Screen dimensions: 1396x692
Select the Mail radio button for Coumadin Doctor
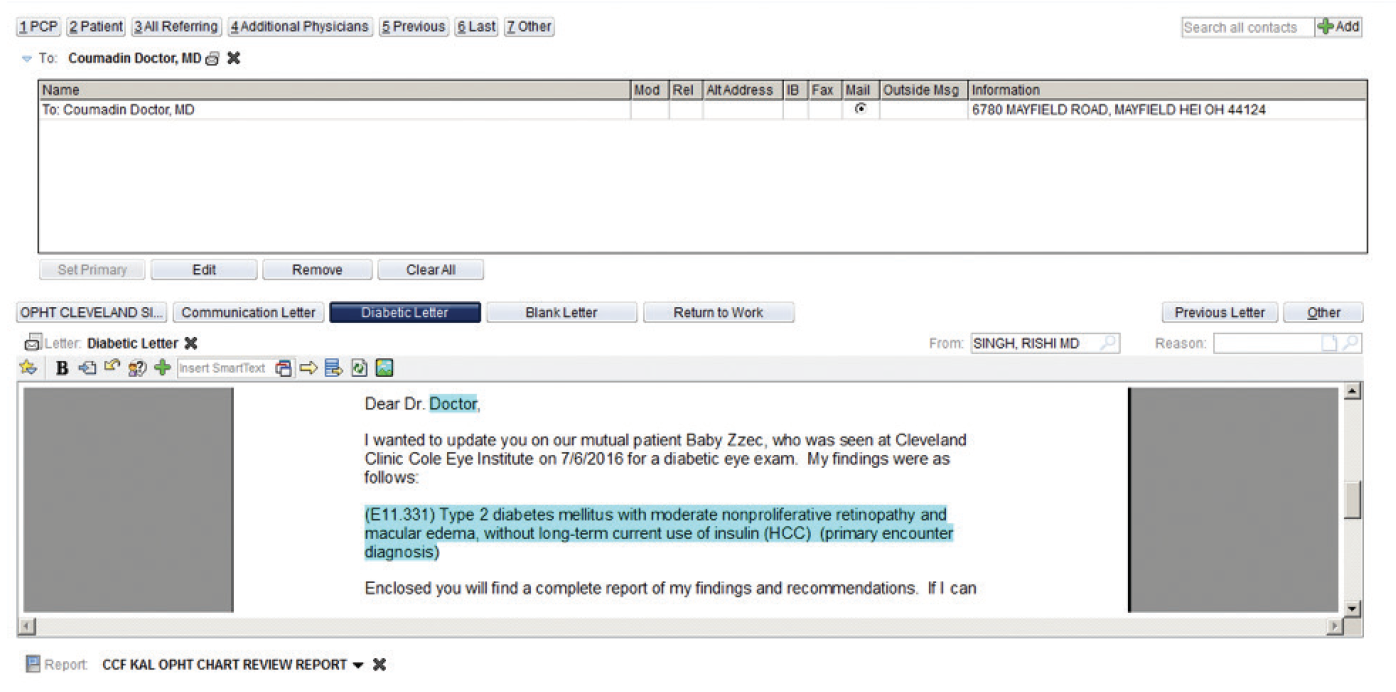click(x=860, y=110)
